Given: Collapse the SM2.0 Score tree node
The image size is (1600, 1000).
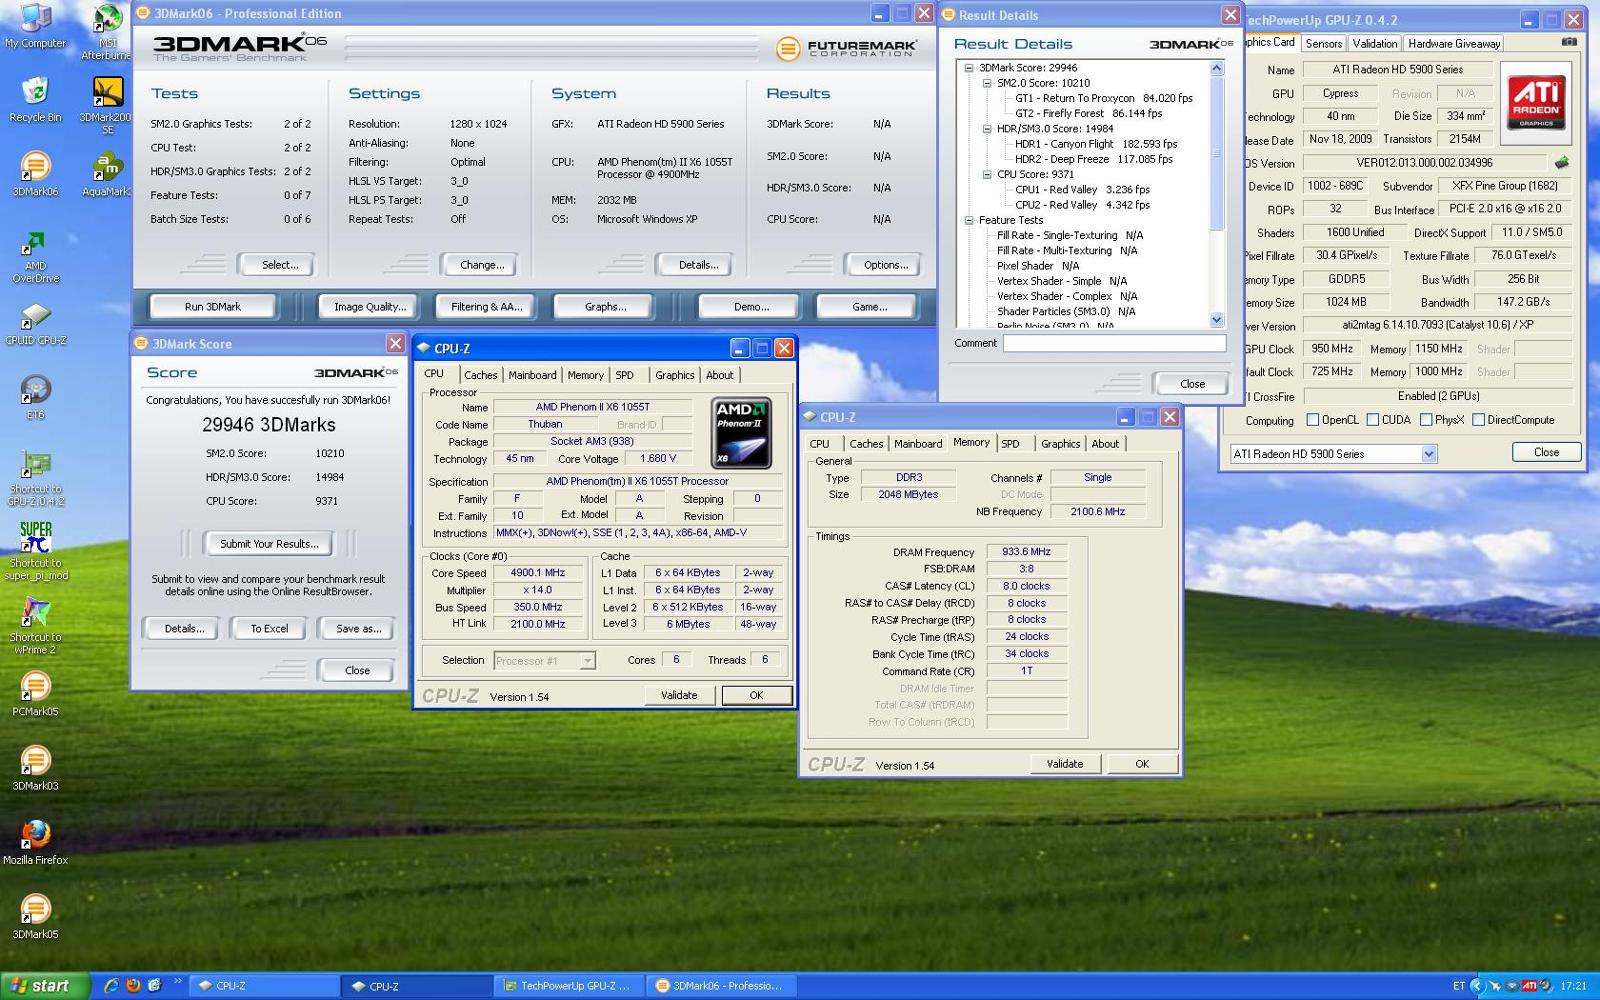Looking at the screenshot, I should [x=986, y=83].
